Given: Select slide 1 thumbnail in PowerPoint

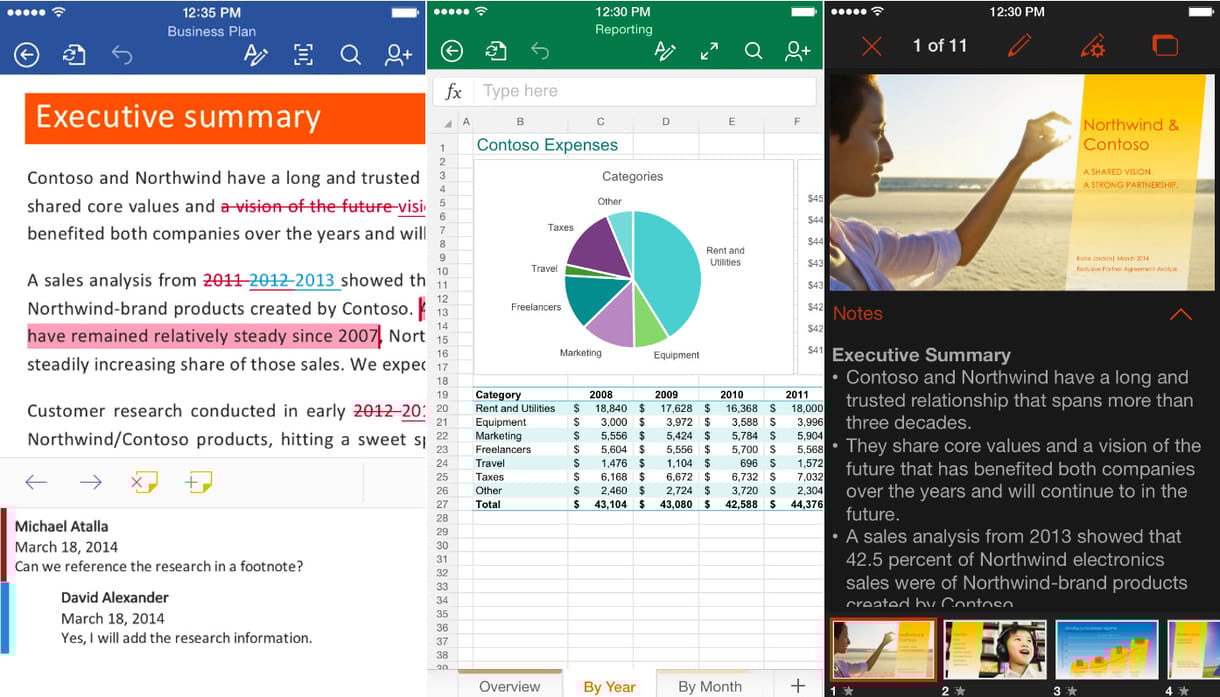Looking at the screenshot, I should point(885,649).
